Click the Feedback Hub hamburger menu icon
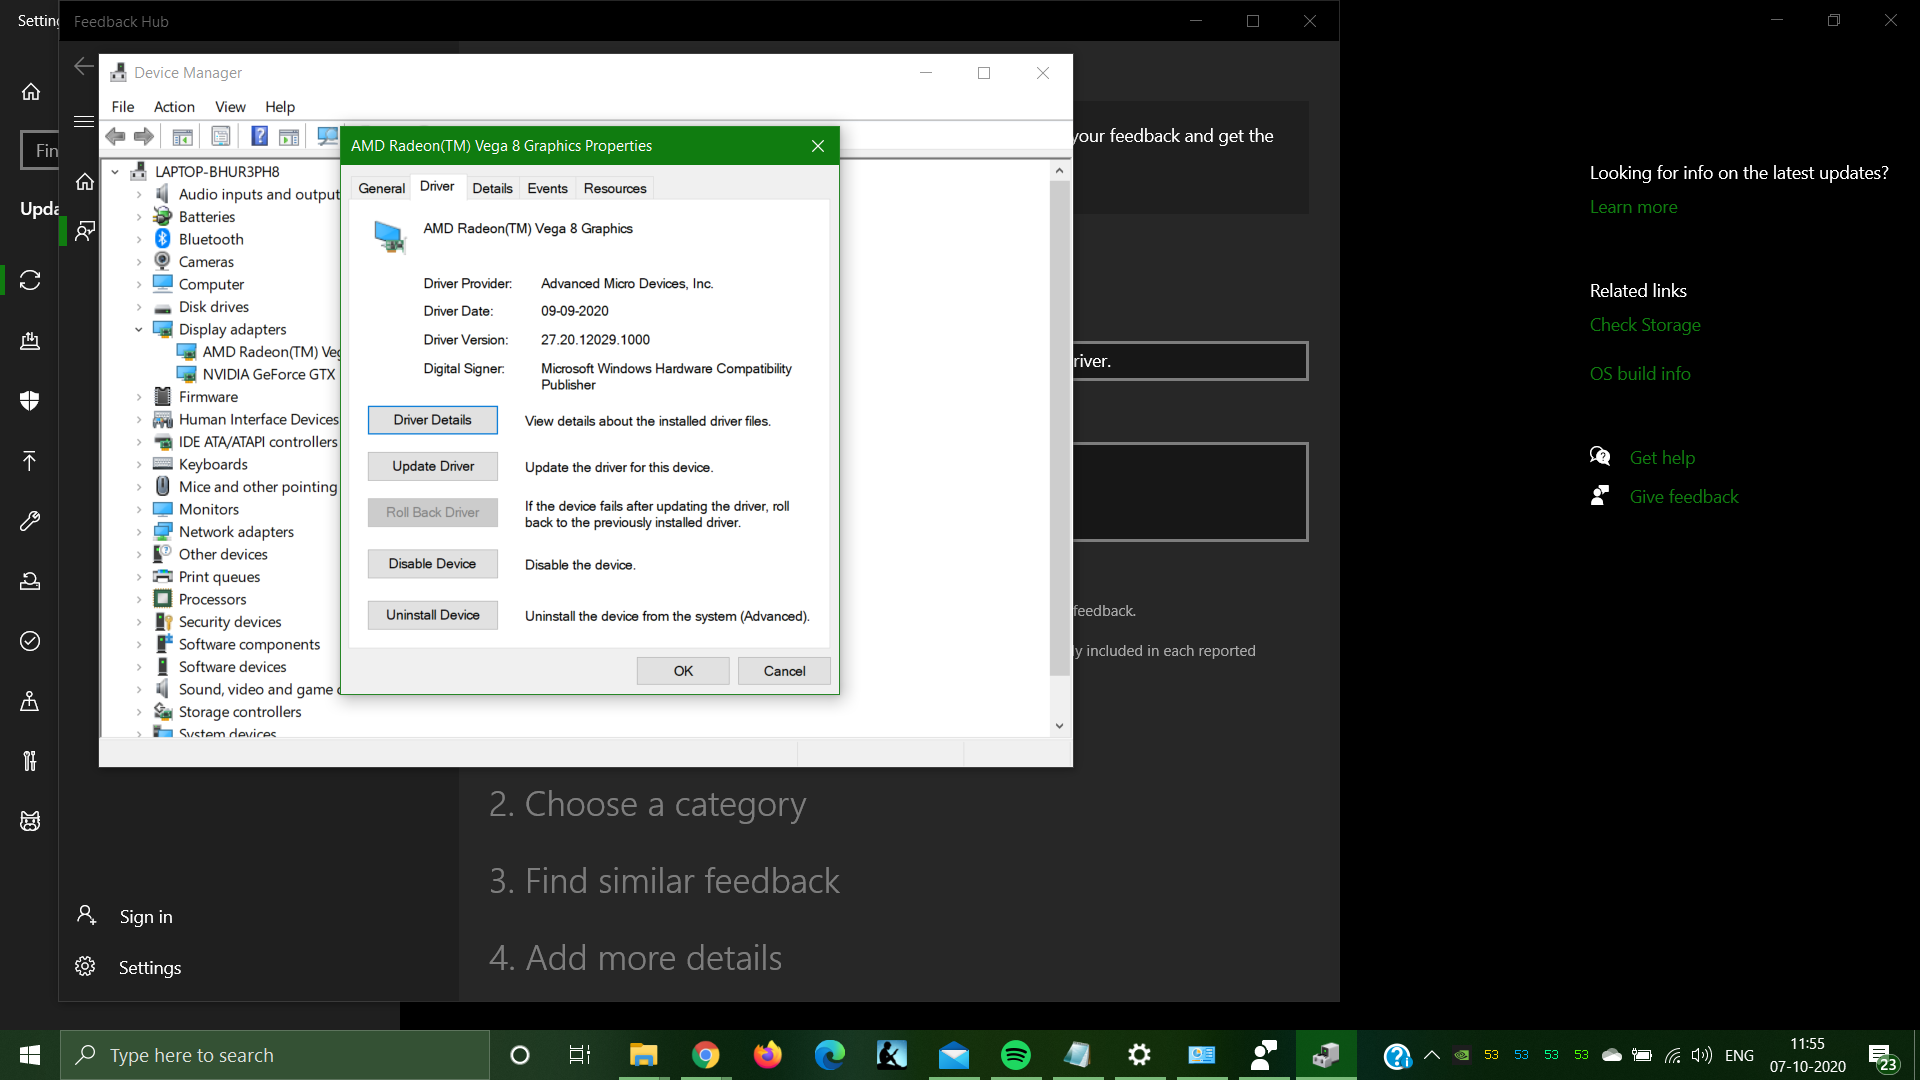Screen dimensions: 1920x1080 pos(84,121)
